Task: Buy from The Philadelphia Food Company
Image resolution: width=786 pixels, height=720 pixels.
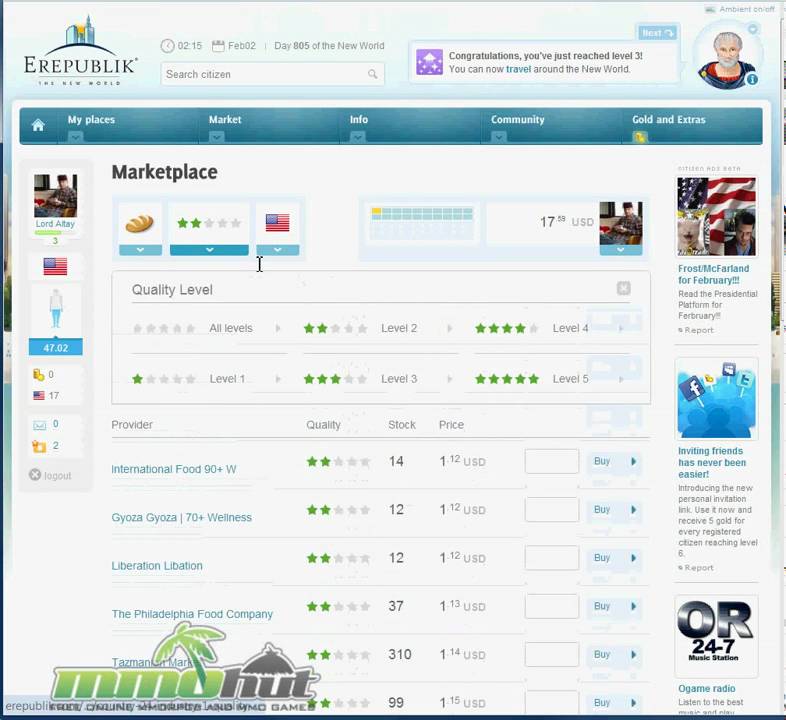Action: pos(614,606)
